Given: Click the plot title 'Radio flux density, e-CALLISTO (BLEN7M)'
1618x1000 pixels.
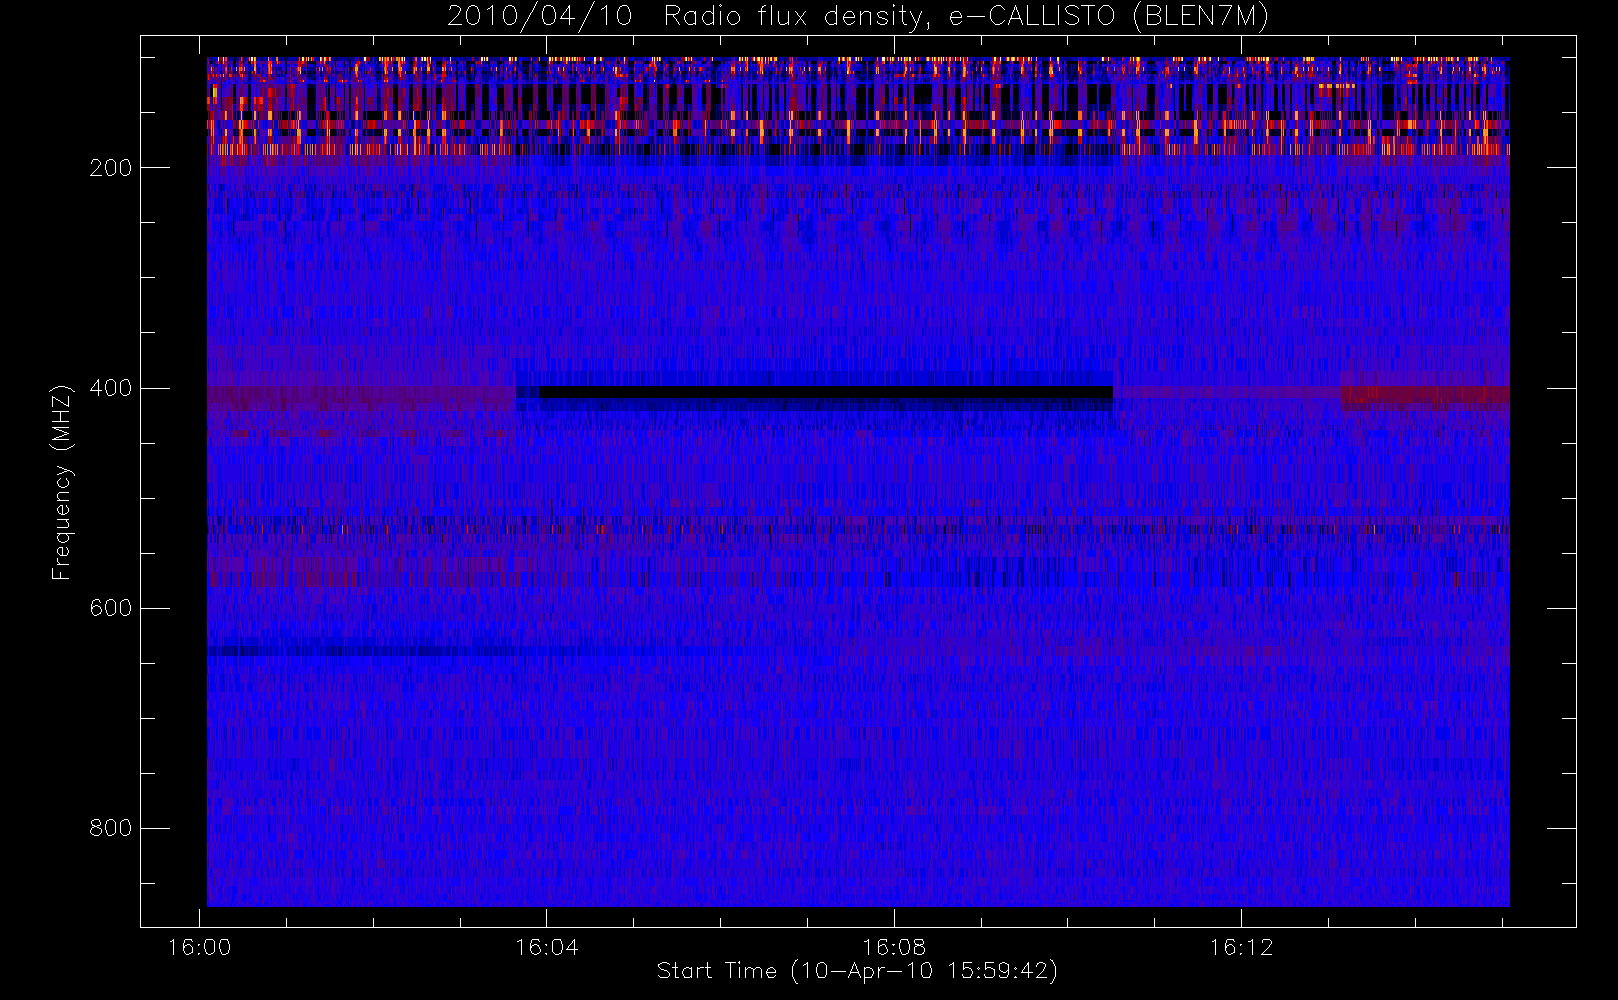Looking at the screenshot, I should point(966,17).
